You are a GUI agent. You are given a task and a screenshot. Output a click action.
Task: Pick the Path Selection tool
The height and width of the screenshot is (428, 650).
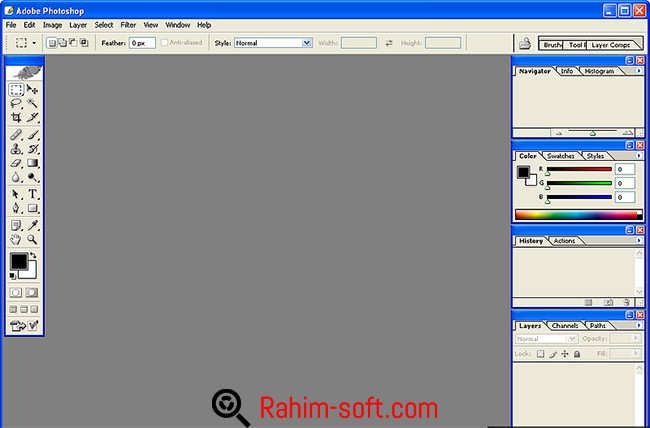16,194
